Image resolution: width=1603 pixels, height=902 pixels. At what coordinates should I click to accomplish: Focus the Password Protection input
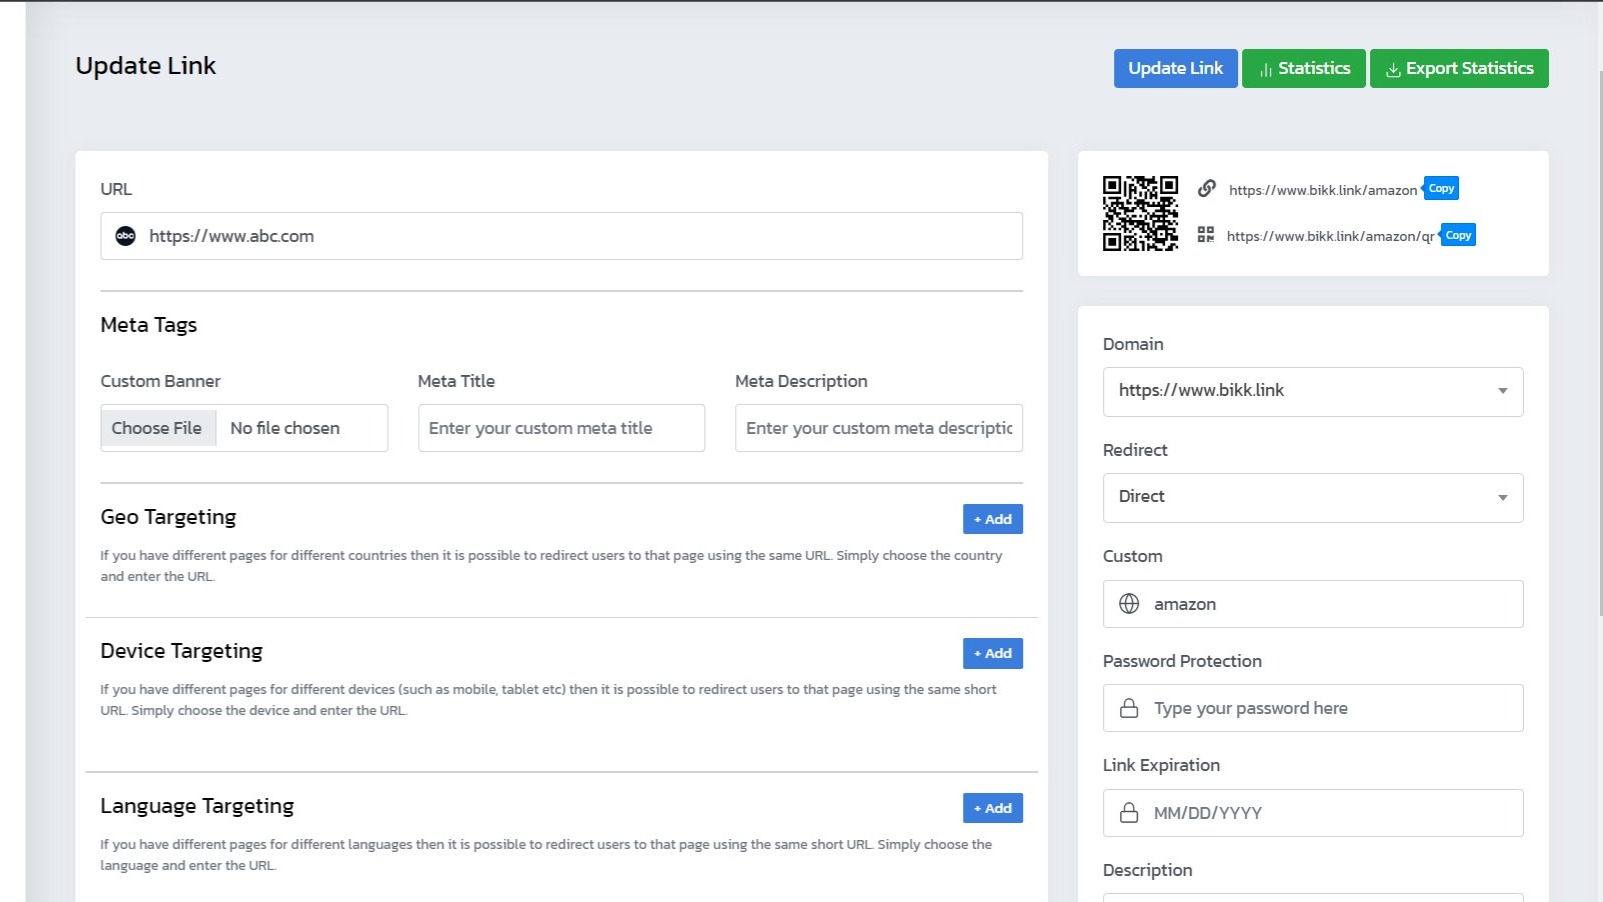point(1313,708)
